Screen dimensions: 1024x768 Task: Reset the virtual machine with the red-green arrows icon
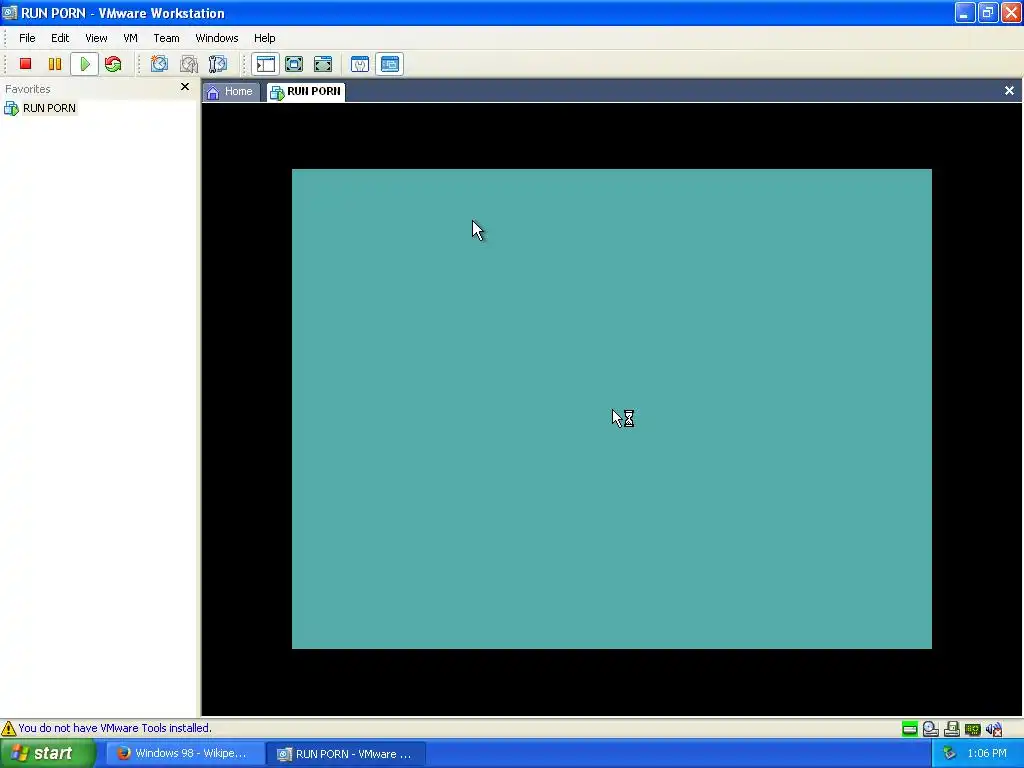[113, 63]
